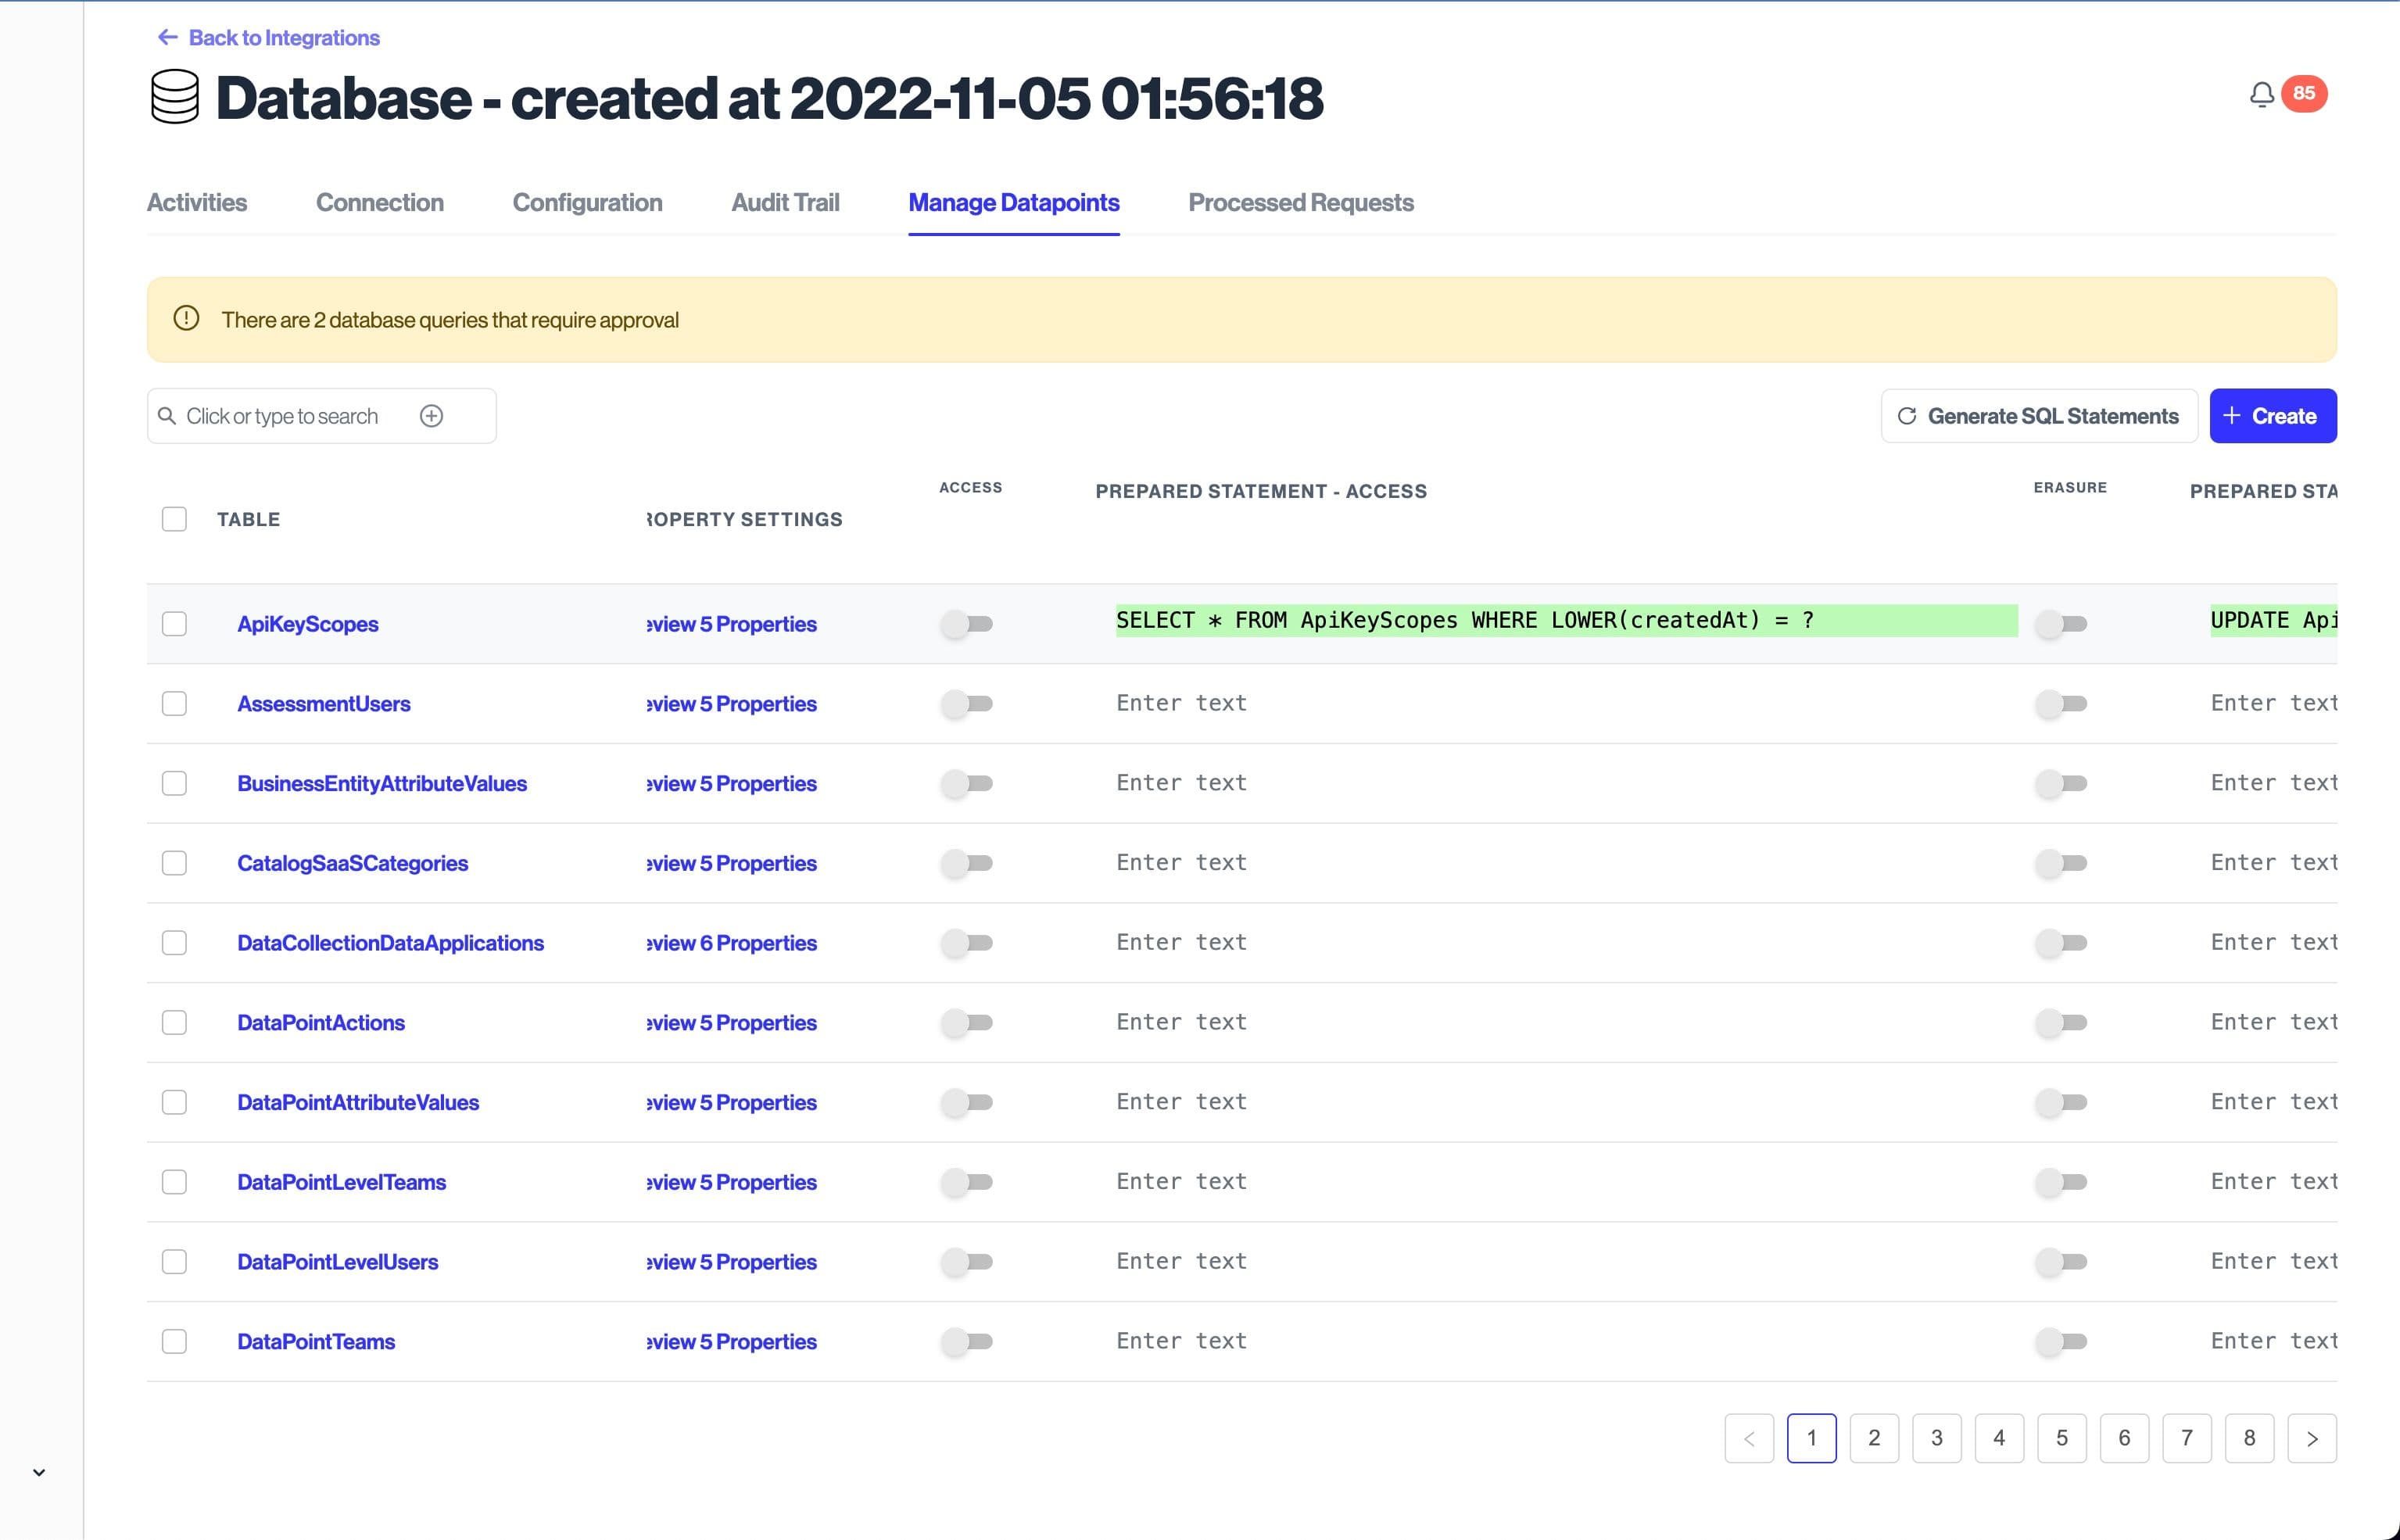2400x1540 pixels.
Task: Click Generate SQL Statements button
Action: coord(2038,416)
